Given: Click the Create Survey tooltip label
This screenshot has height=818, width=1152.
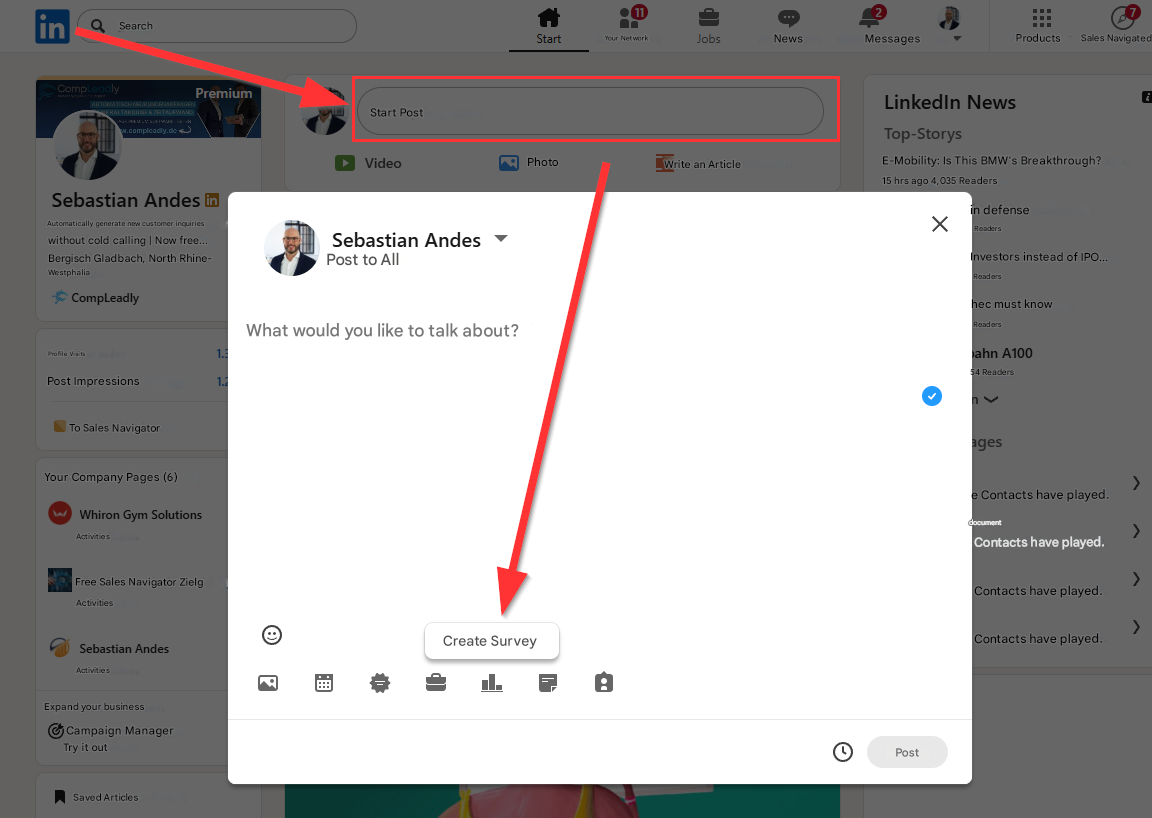Looking at the screenshot, I should pyautogui.click(x=490, y=641).
